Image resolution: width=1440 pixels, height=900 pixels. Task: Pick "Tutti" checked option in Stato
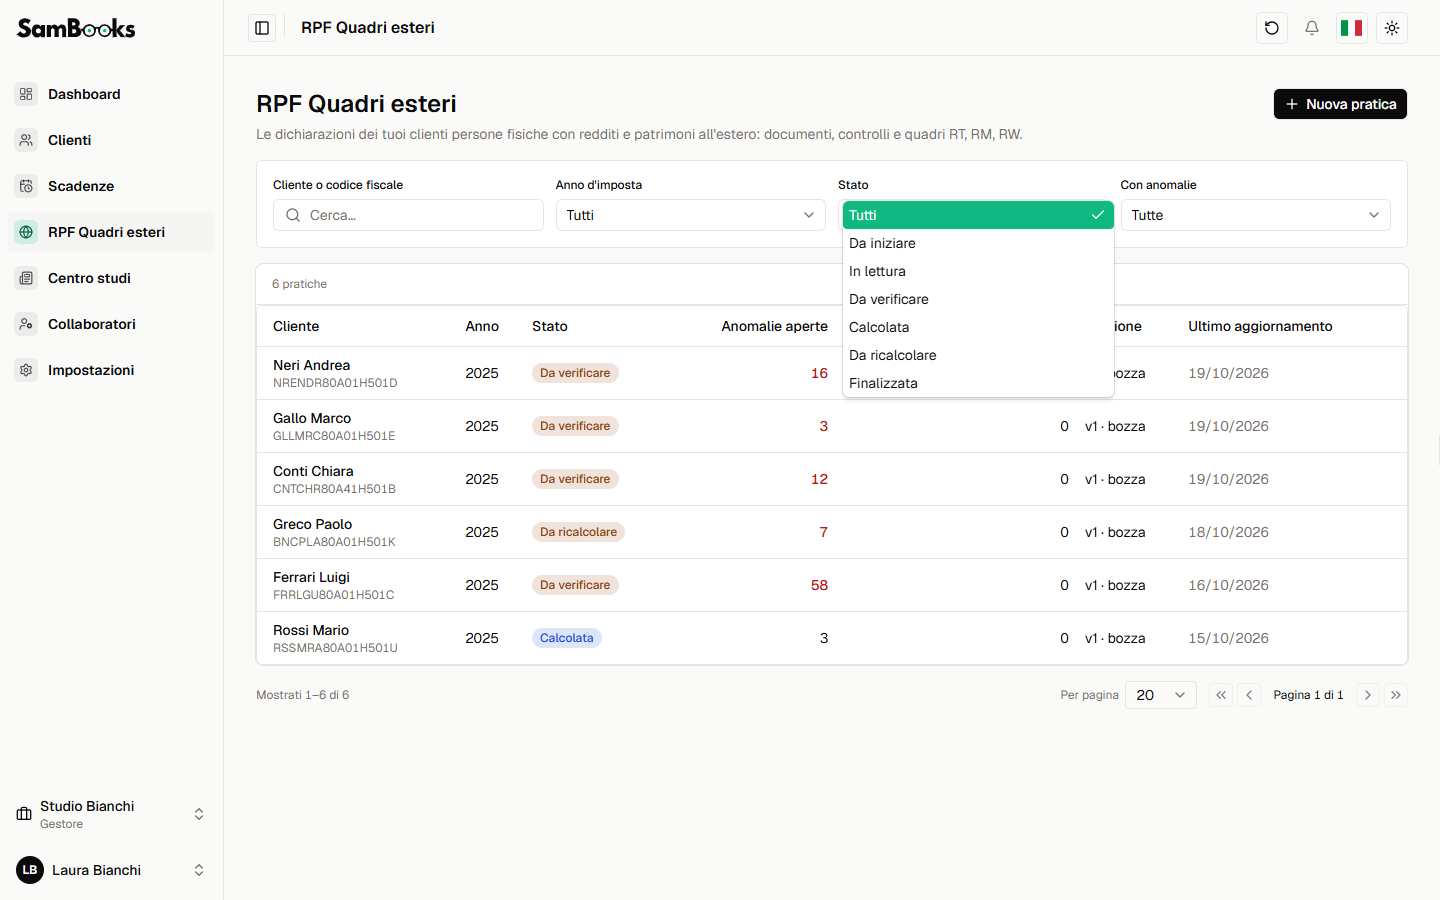(978, 215)
